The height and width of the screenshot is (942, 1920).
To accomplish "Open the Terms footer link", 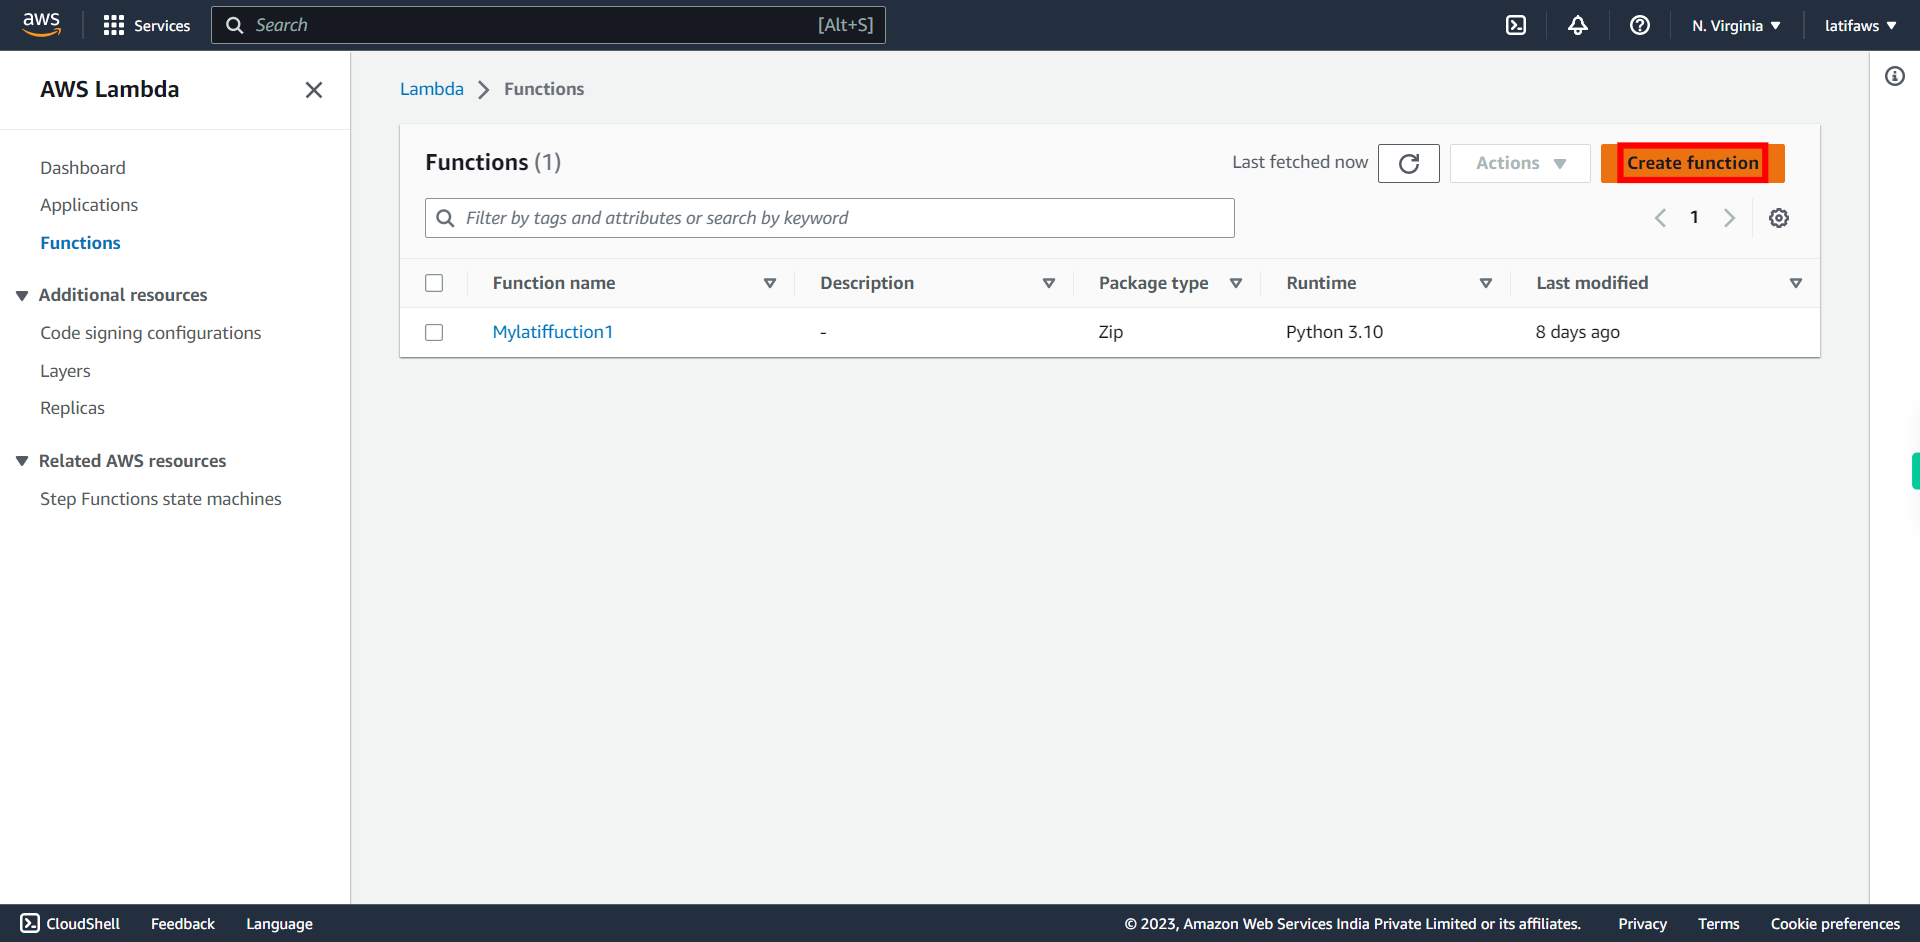I will 1718,924.
